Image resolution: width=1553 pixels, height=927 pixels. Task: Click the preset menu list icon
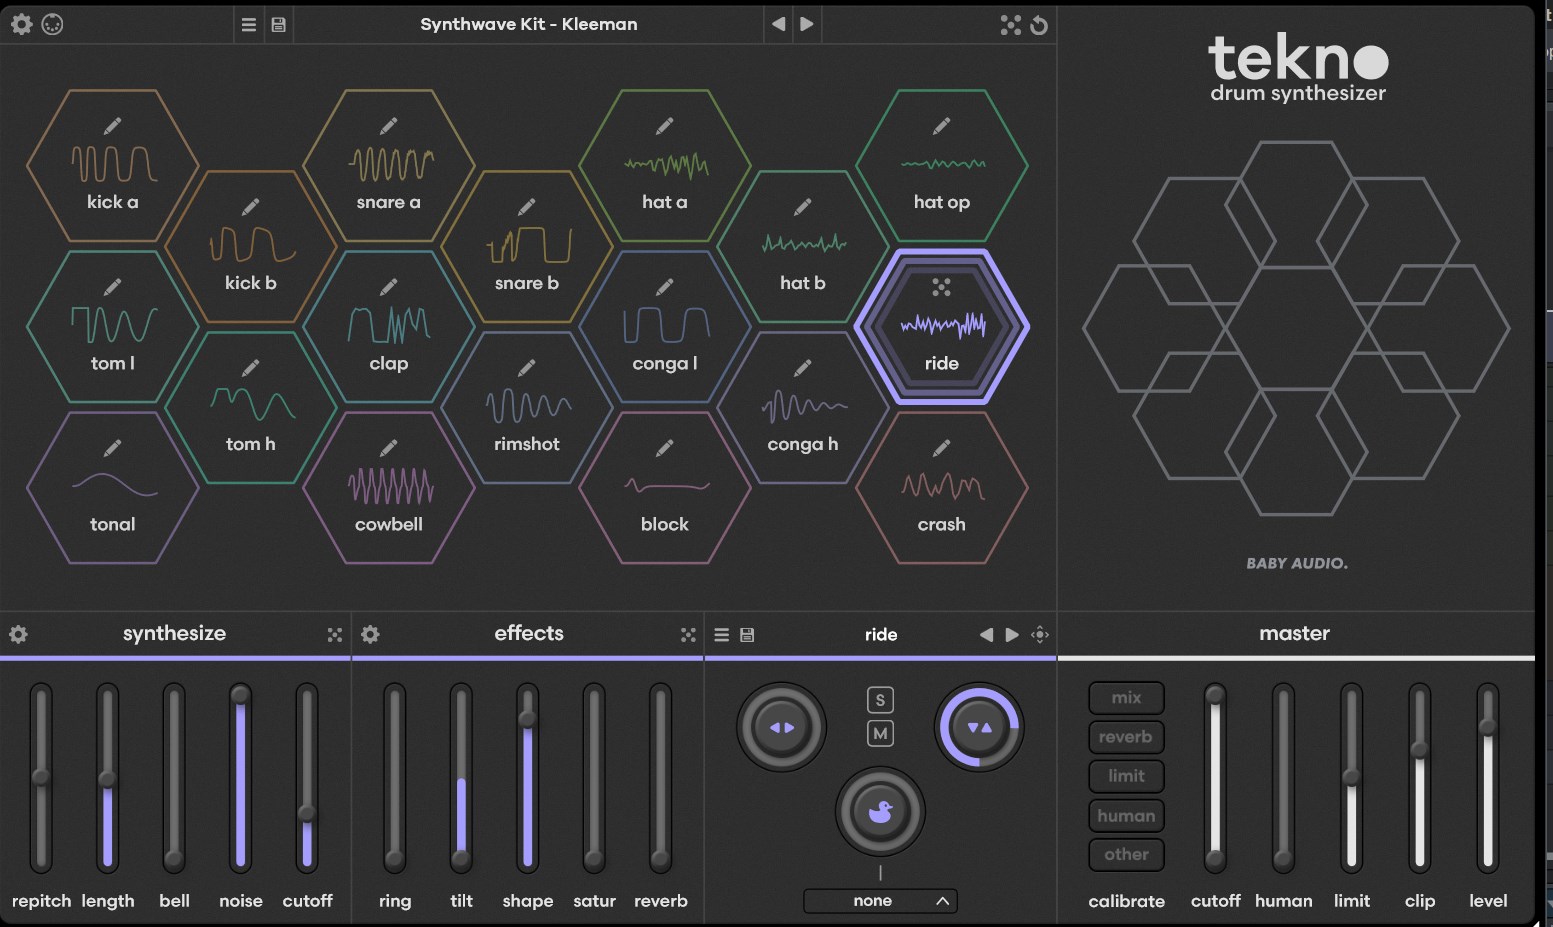click(x=249, y=25)
